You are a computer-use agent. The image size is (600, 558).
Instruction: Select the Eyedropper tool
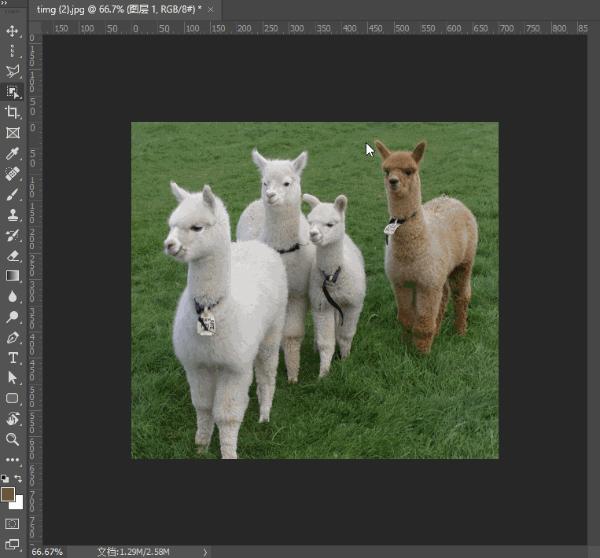pyautogui.click(x=12, y=153)
